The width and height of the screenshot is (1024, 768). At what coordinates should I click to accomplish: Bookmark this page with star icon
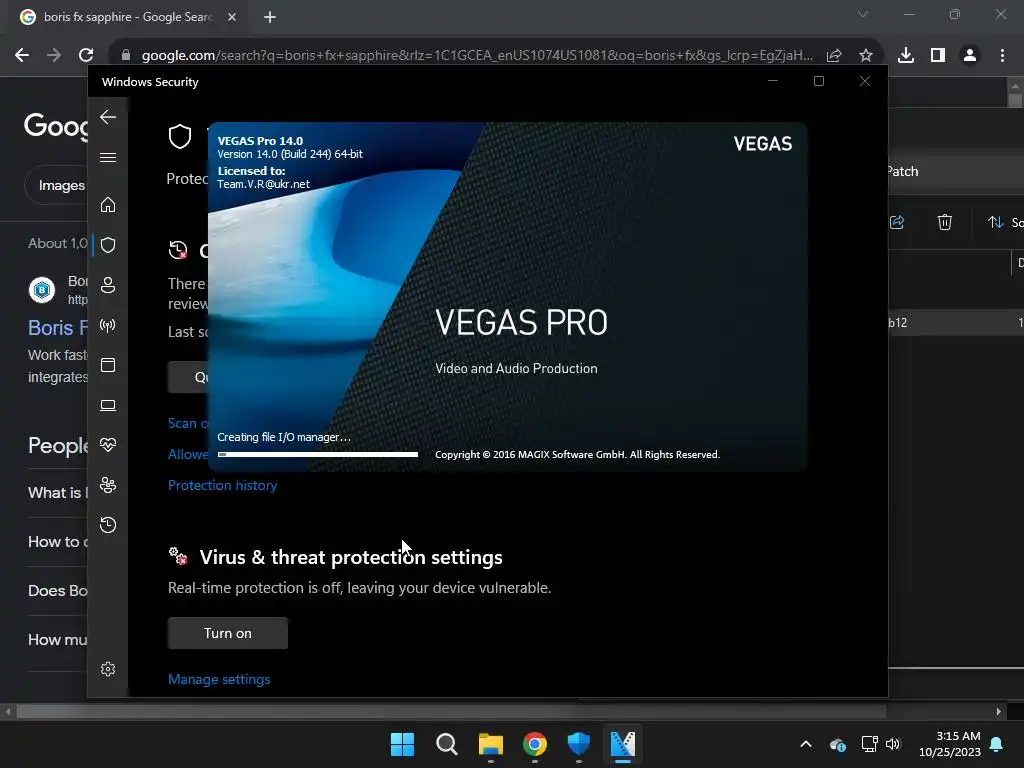click(x=866, y=56)
